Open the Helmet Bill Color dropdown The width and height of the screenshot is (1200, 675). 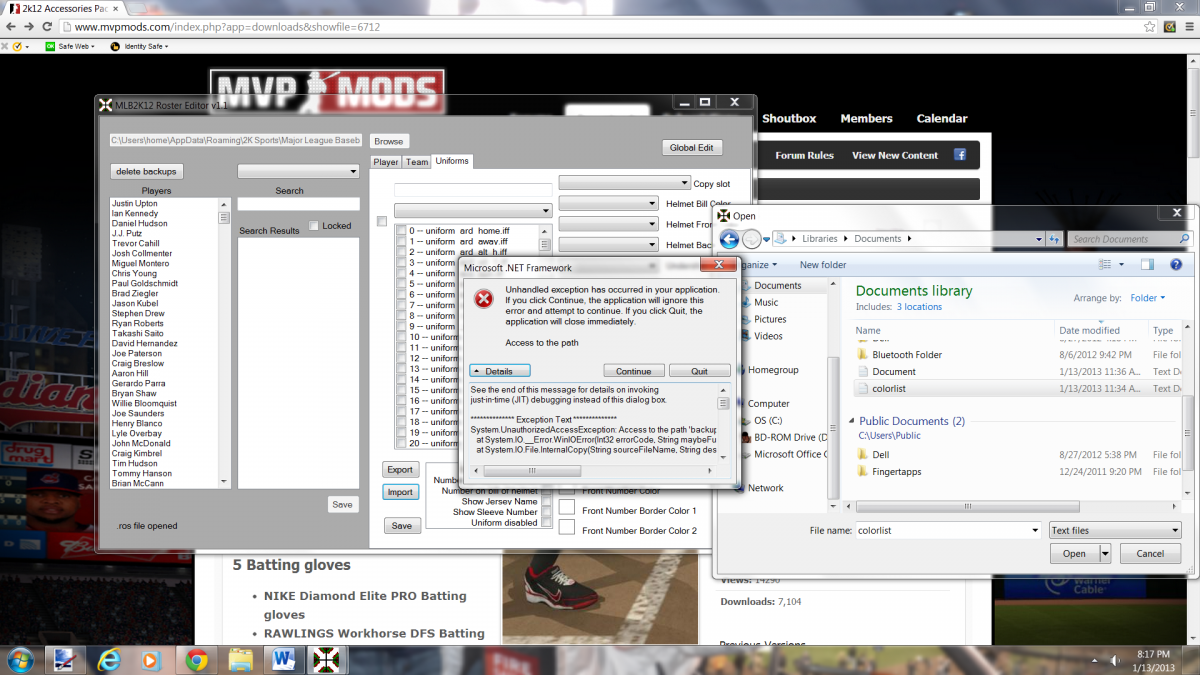tap(608, 204)
